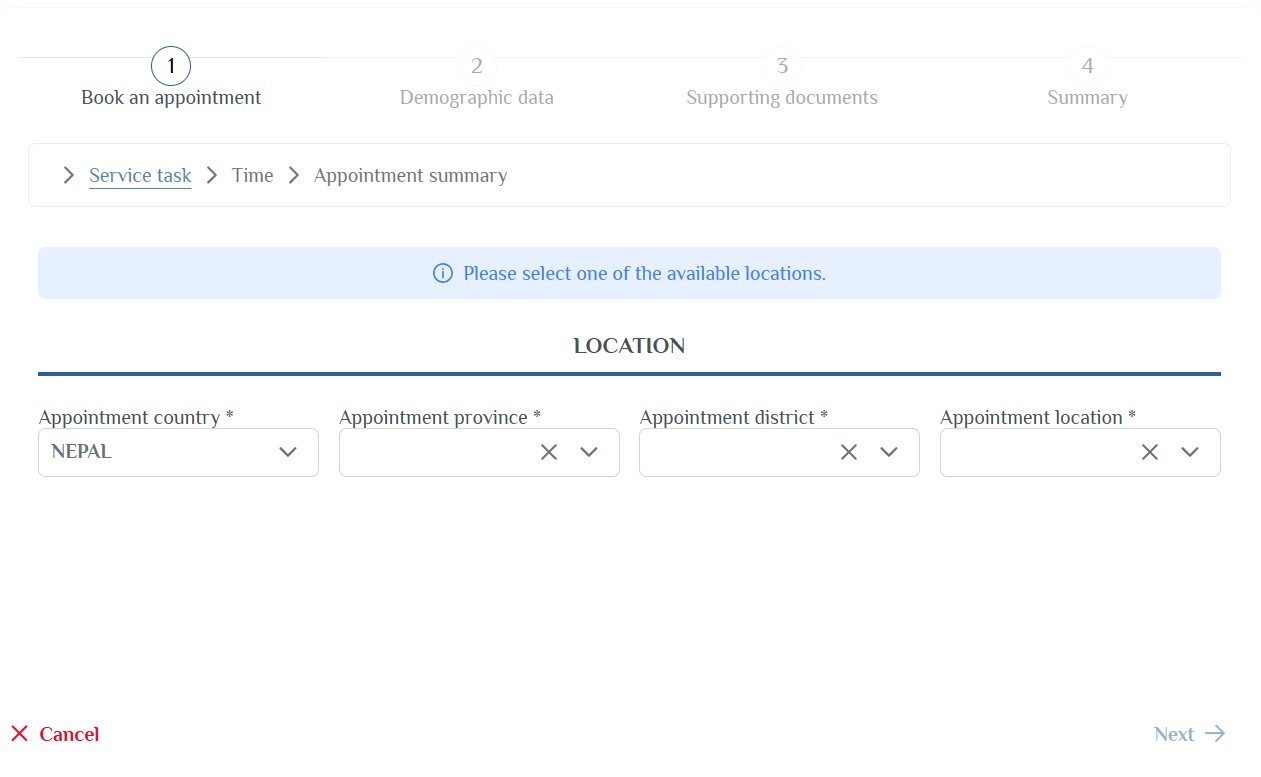Click inside the Appointment district field
Viewport: 1261px width, 777px height.
point(779,452)
